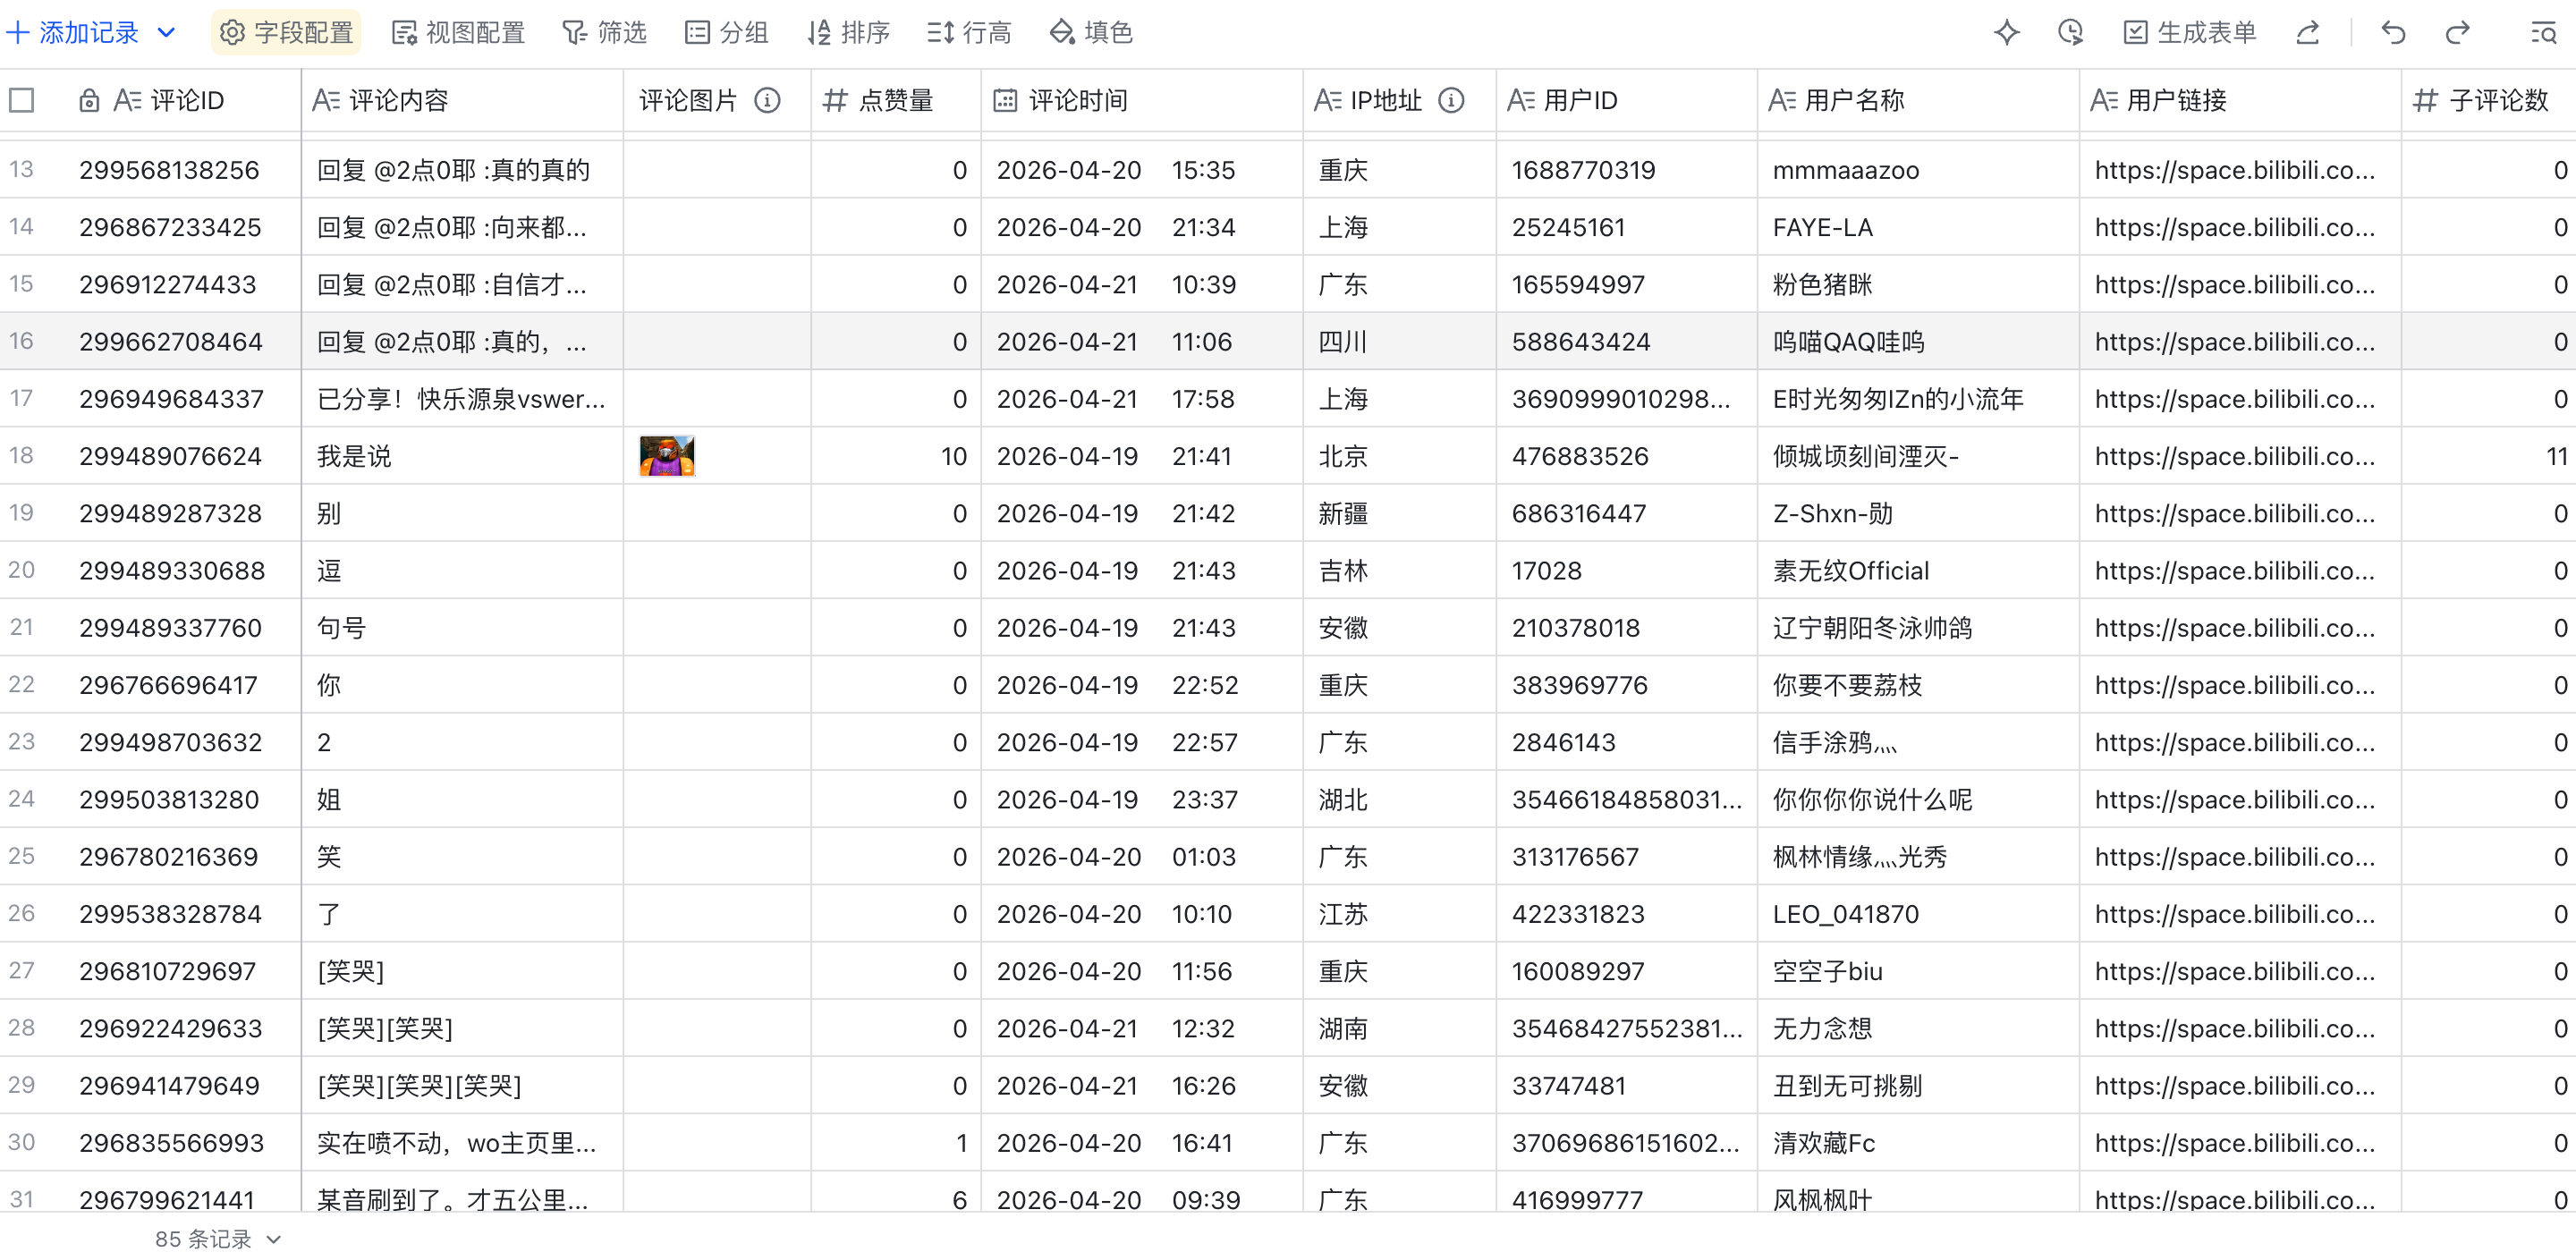
Task: Open the 排序 sort option
Action: click(848, 33)
